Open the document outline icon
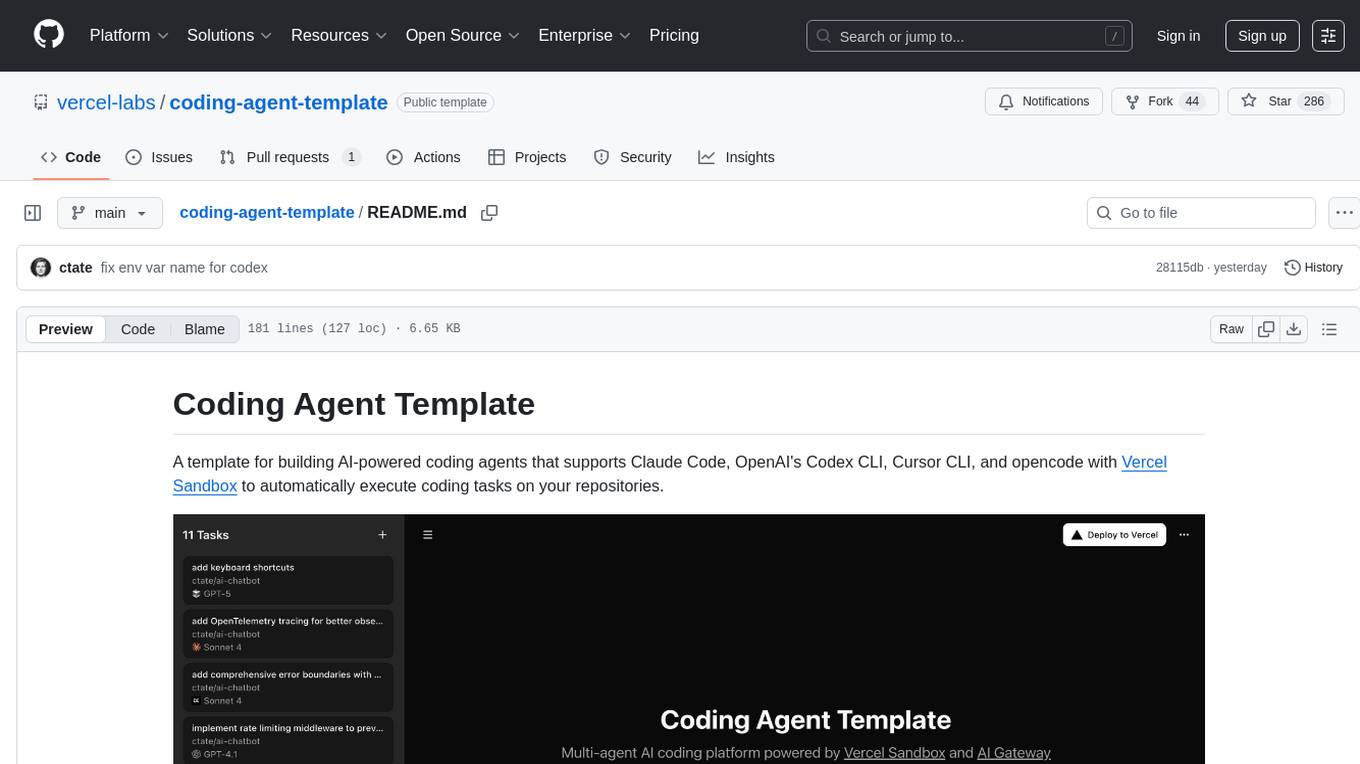The image size is (1360, 764). pos(1329,329)
